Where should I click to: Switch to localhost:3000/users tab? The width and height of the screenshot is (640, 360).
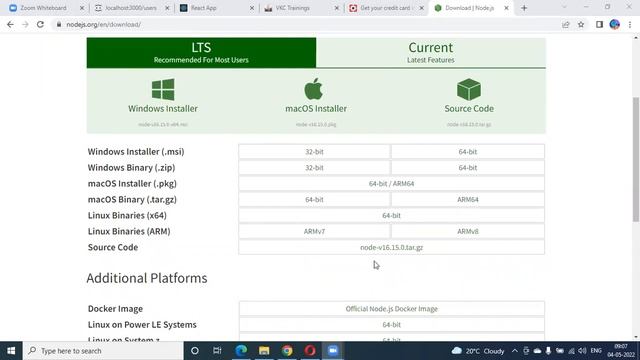click(x=131, y=8)
